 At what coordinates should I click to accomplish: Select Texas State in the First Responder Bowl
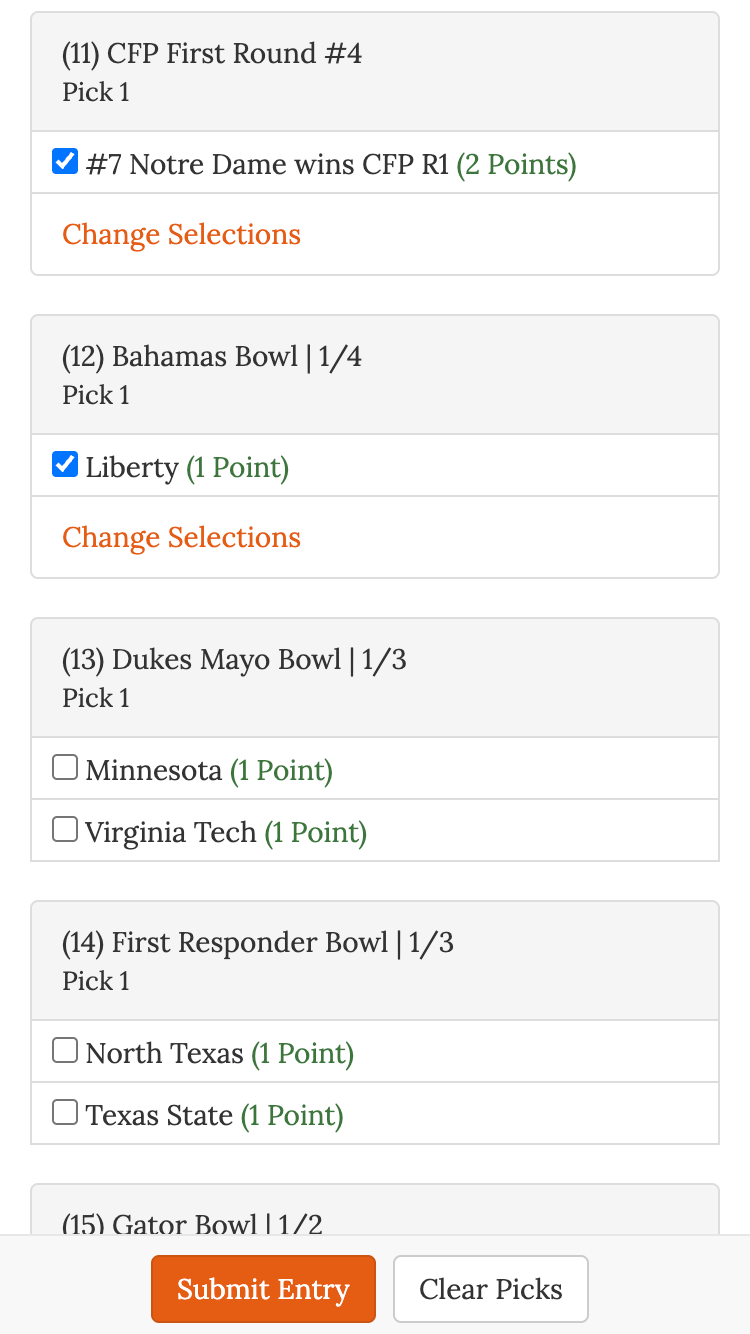pos(64,1111)
